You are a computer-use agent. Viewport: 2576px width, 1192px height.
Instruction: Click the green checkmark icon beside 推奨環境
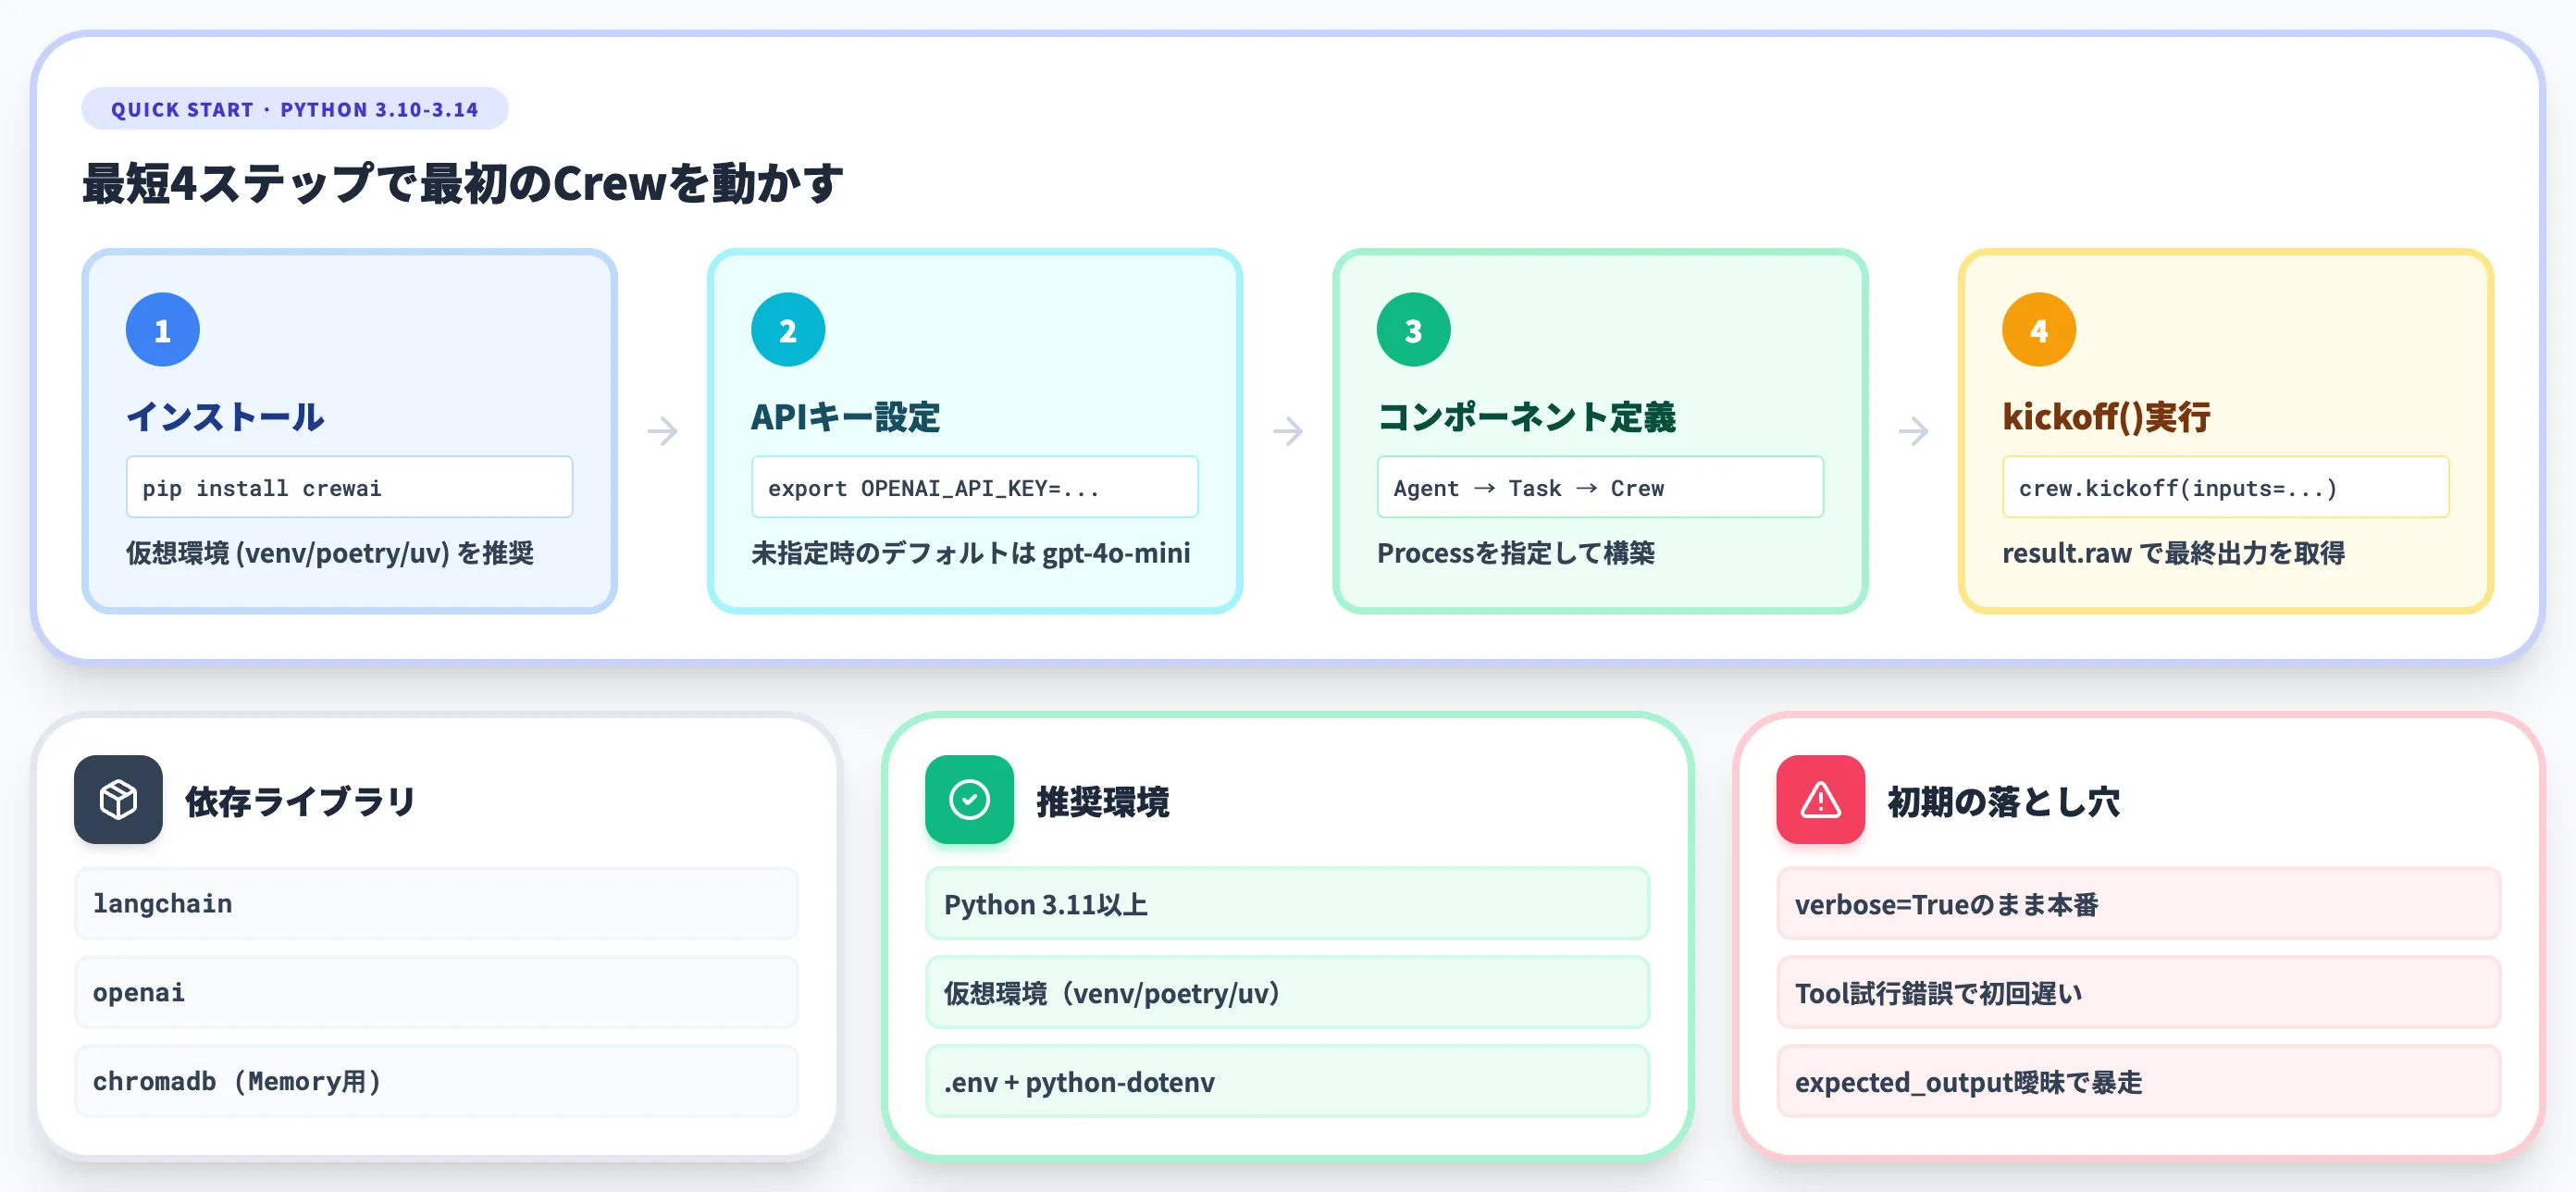point(969,799)
